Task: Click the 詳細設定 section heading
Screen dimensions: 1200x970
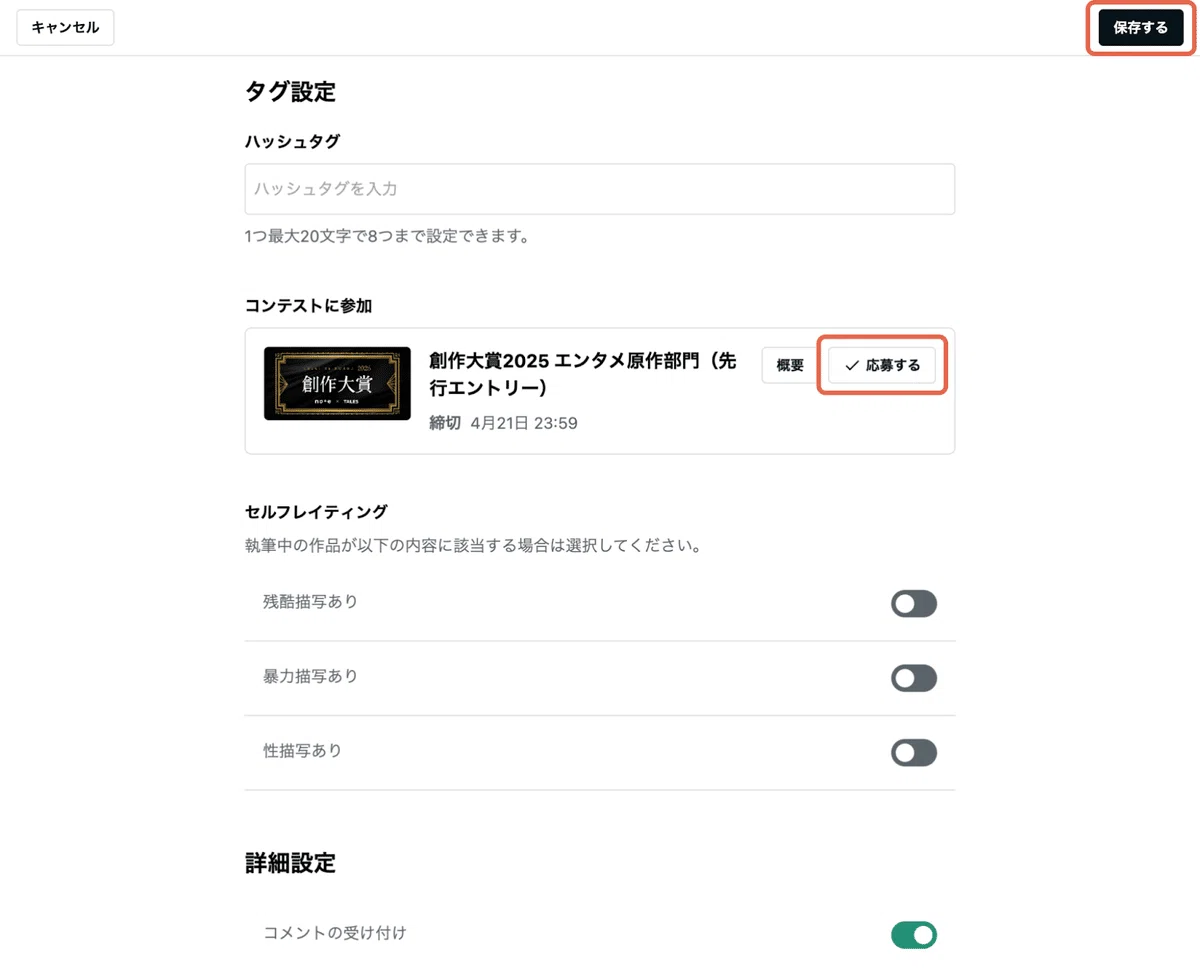Action: coord(290,863)
